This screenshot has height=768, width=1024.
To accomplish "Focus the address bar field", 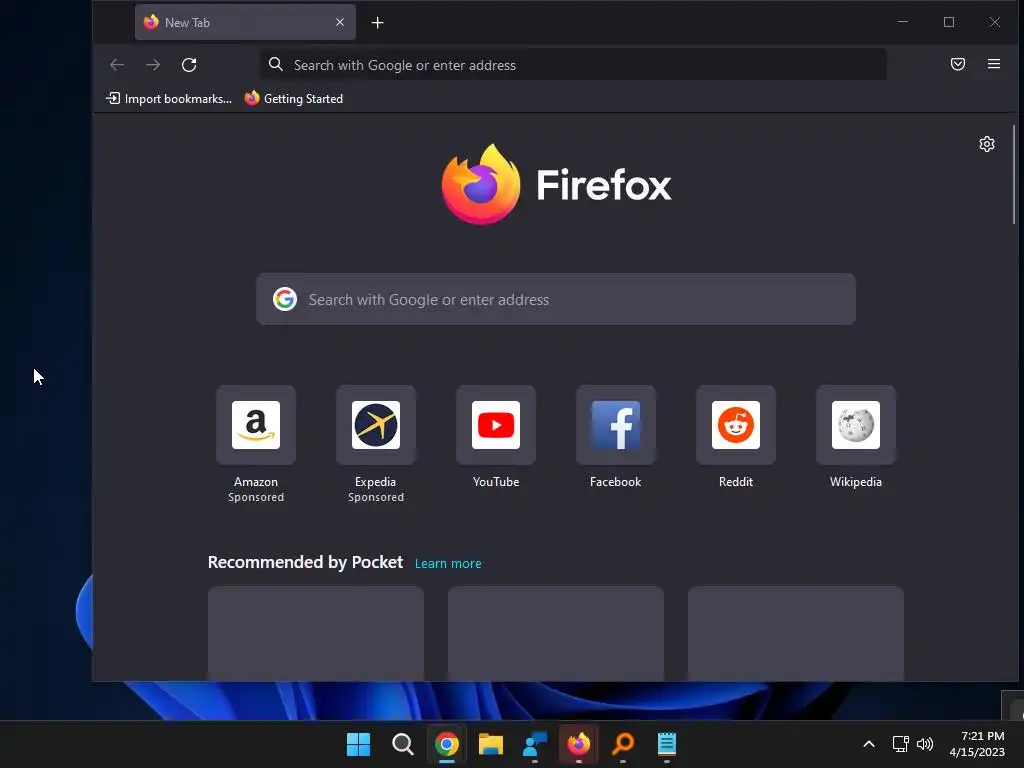I will tap(573, 65).
